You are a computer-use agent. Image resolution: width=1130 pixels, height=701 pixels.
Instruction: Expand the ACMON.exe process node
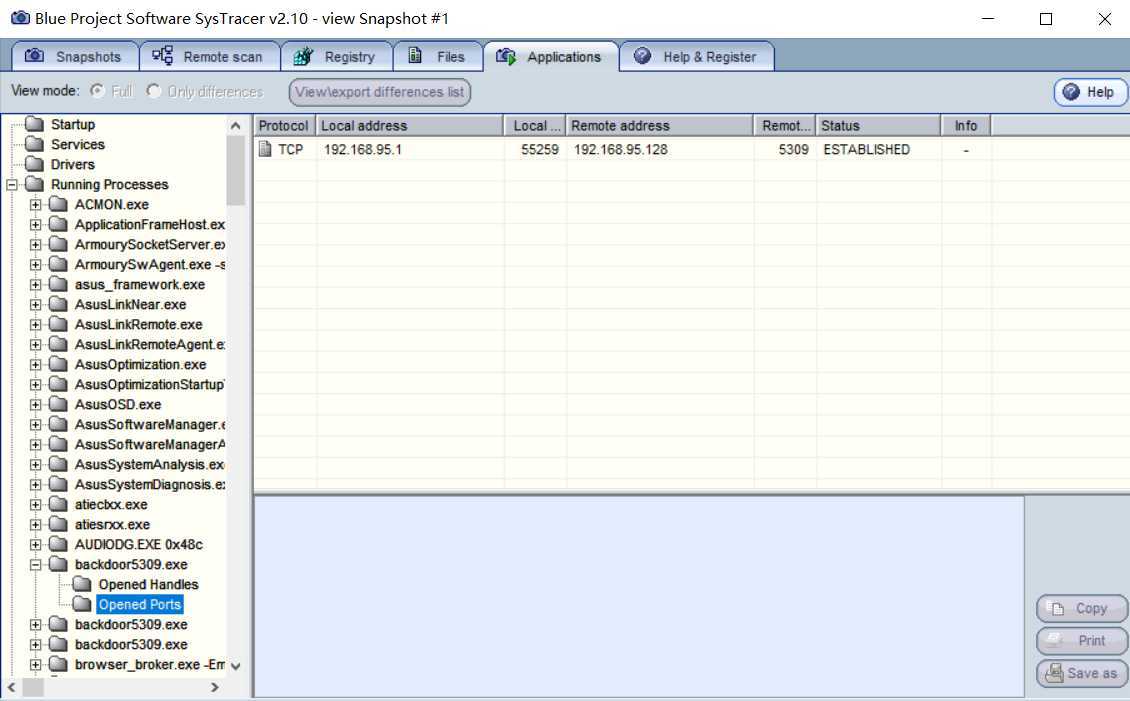[x=35, y=205]
